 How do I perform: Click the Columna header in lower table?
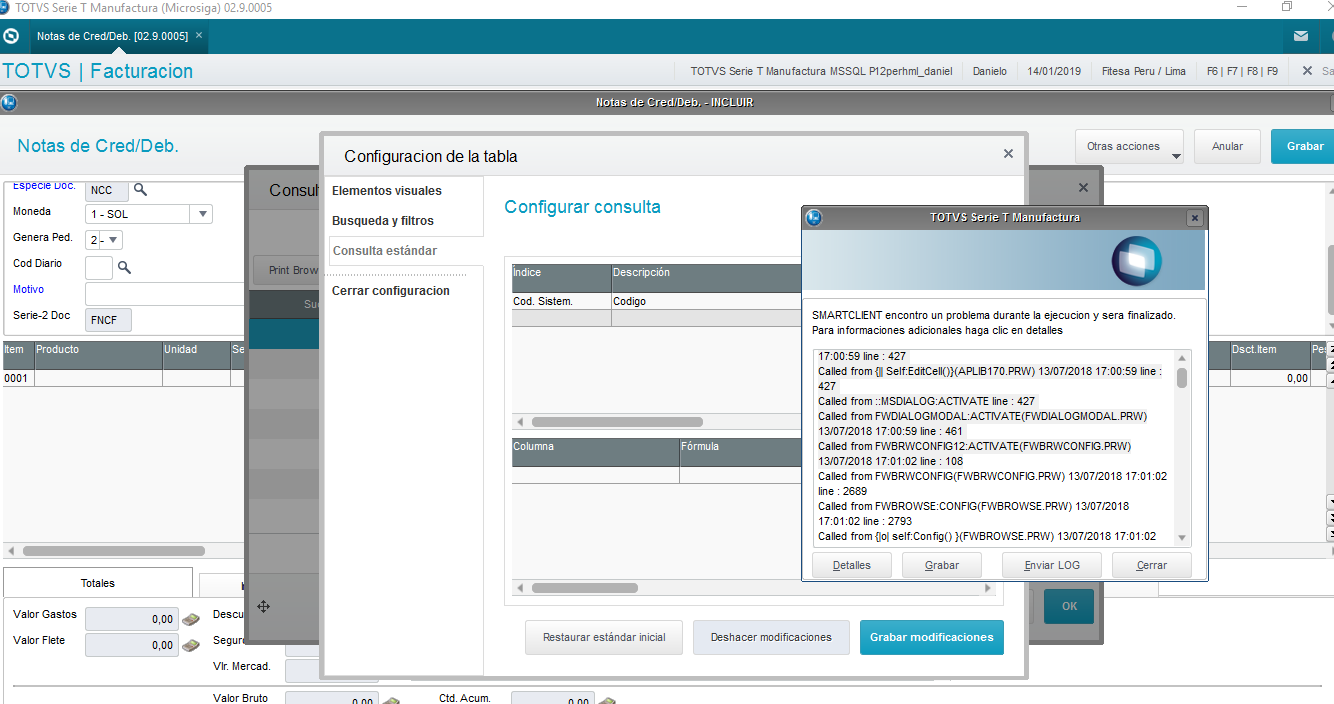click(x=596, y=453)
